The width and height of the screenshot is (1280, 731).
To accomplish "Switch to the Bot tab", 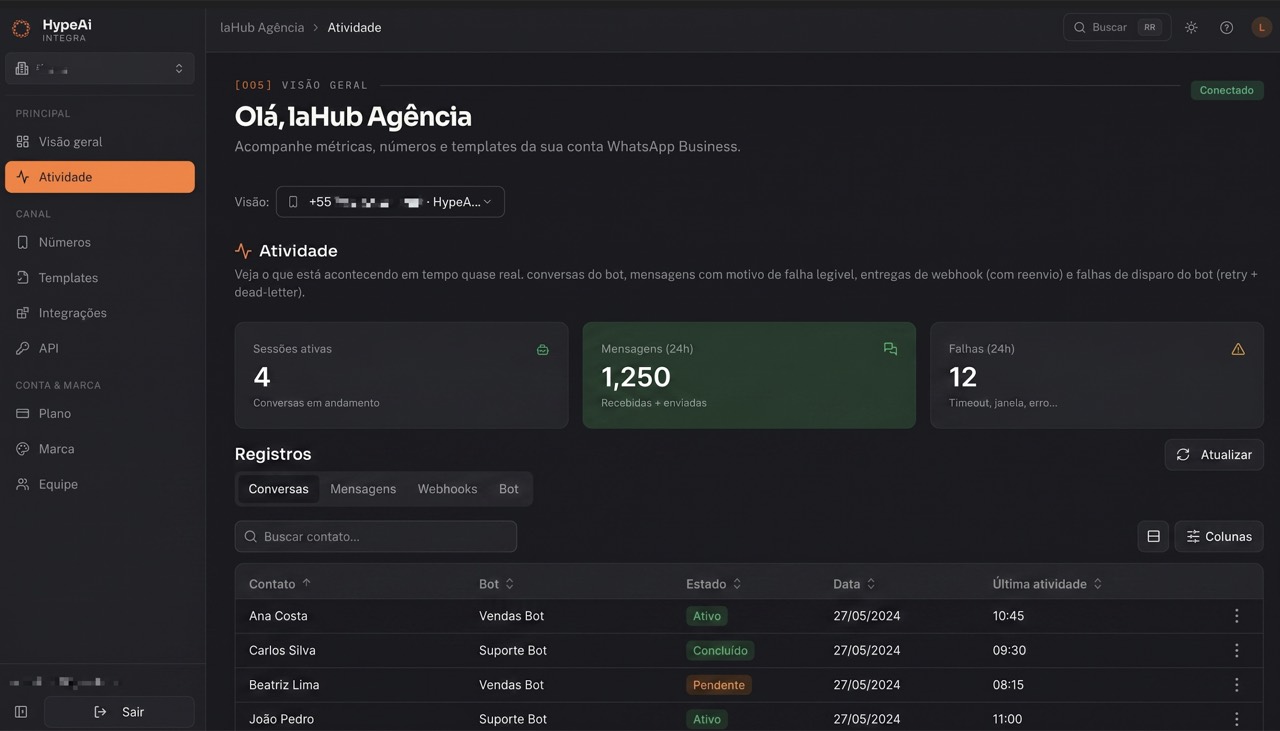I will point(509,489).
